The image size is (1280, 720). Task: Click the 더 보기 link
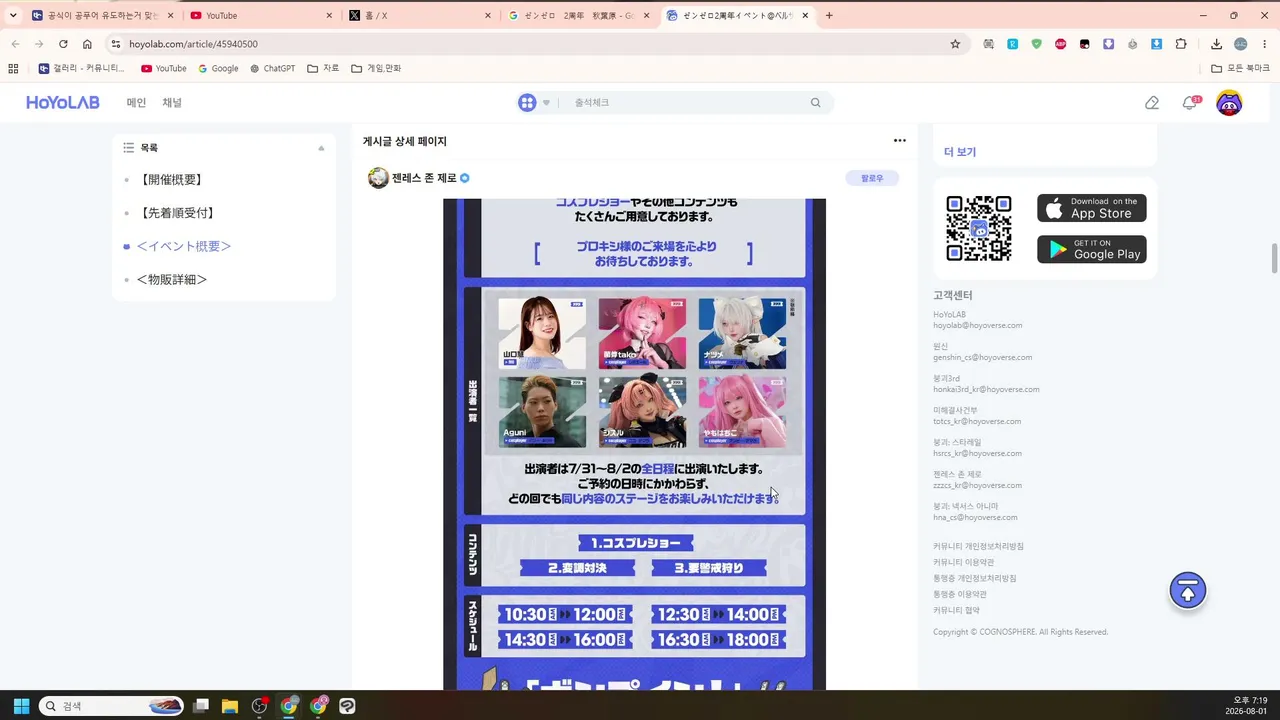pos(960,152)
